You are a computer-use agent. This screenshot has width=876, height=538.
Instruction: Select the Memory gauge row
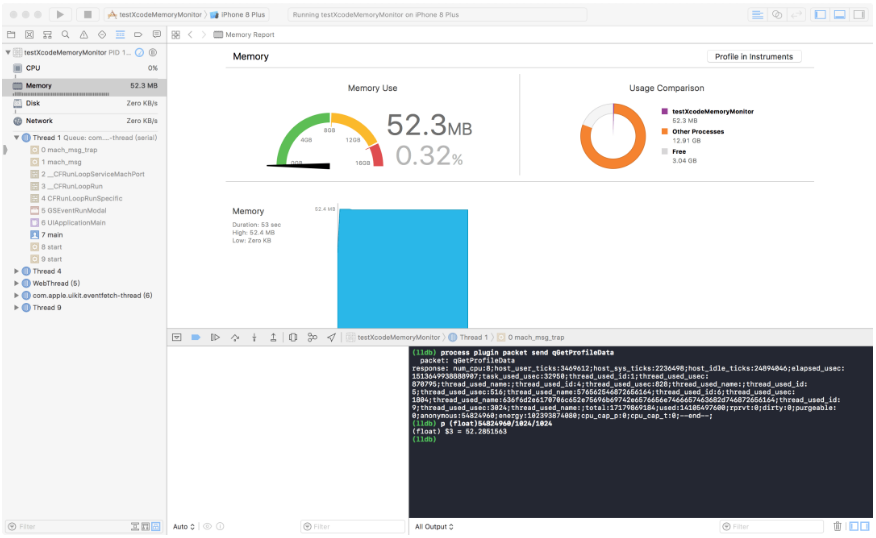coord(85,86)
